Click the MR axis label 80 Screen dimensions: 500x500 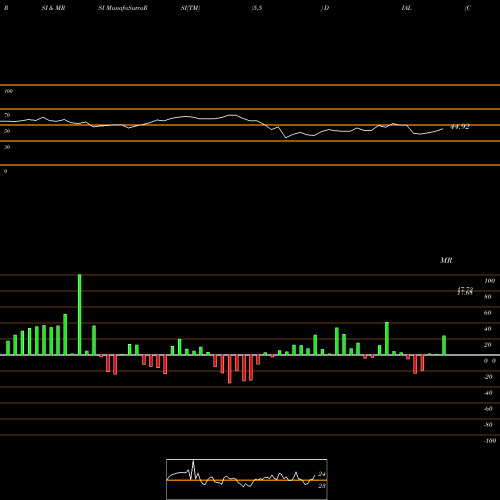[x=488, y=297]
